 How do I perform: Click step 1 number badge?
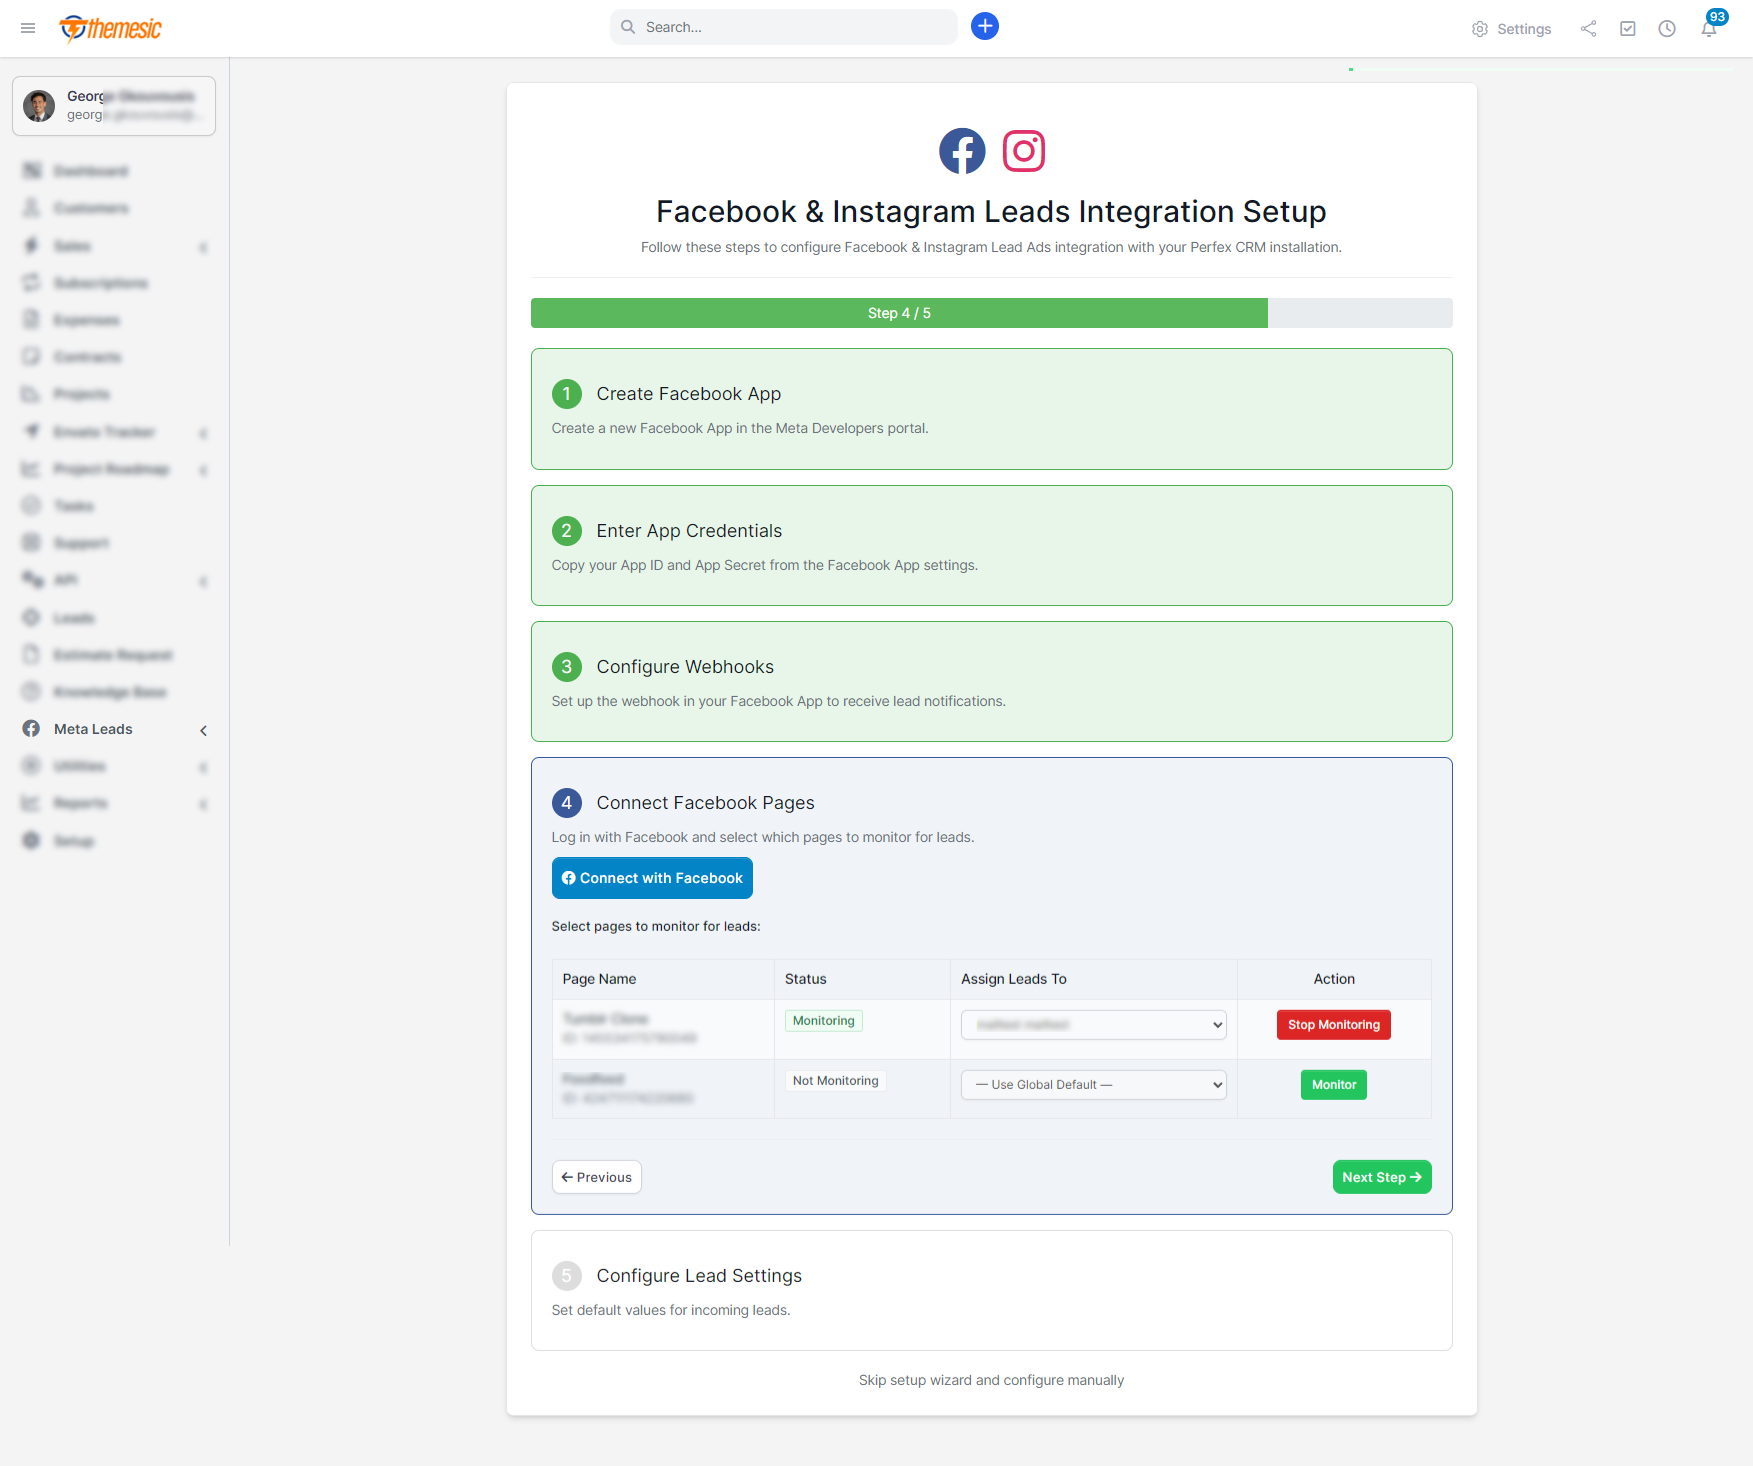[x=567, y=394]
